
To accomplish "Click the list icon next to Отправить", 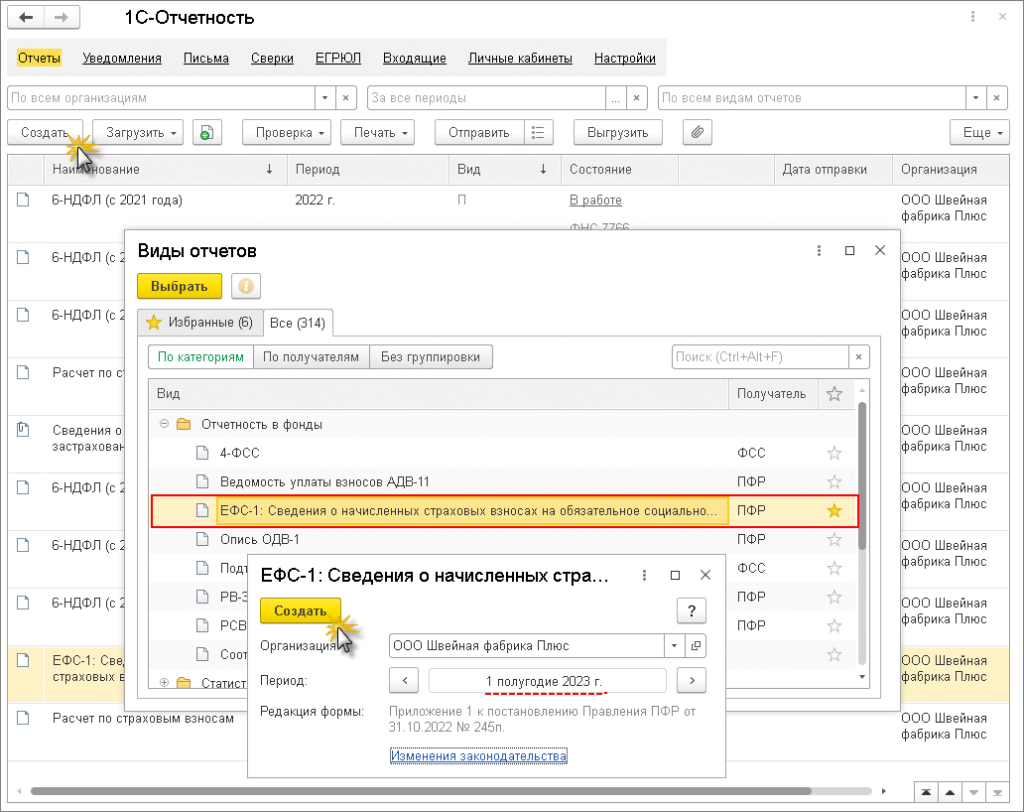I will pyautogui.click(x=539, y=132).
